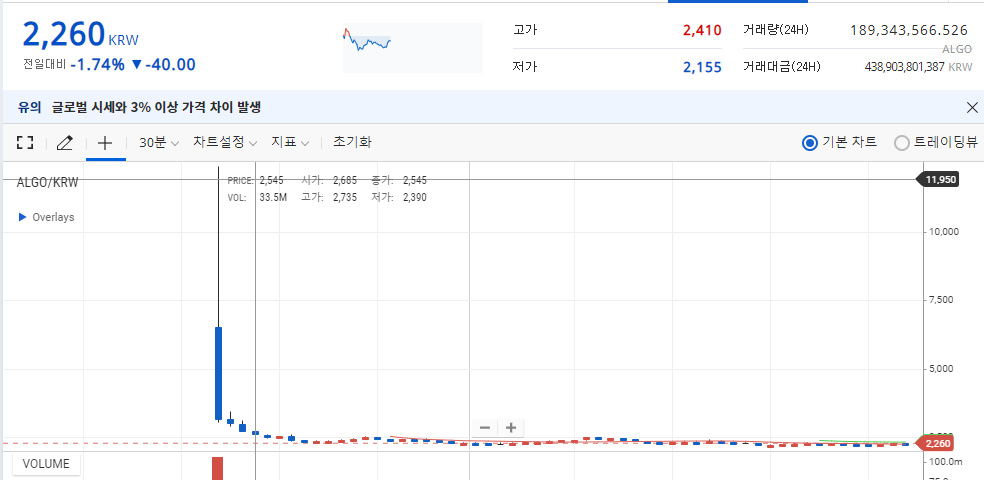
Task: Click the VOLUME label button
Action: click(46, 464)
